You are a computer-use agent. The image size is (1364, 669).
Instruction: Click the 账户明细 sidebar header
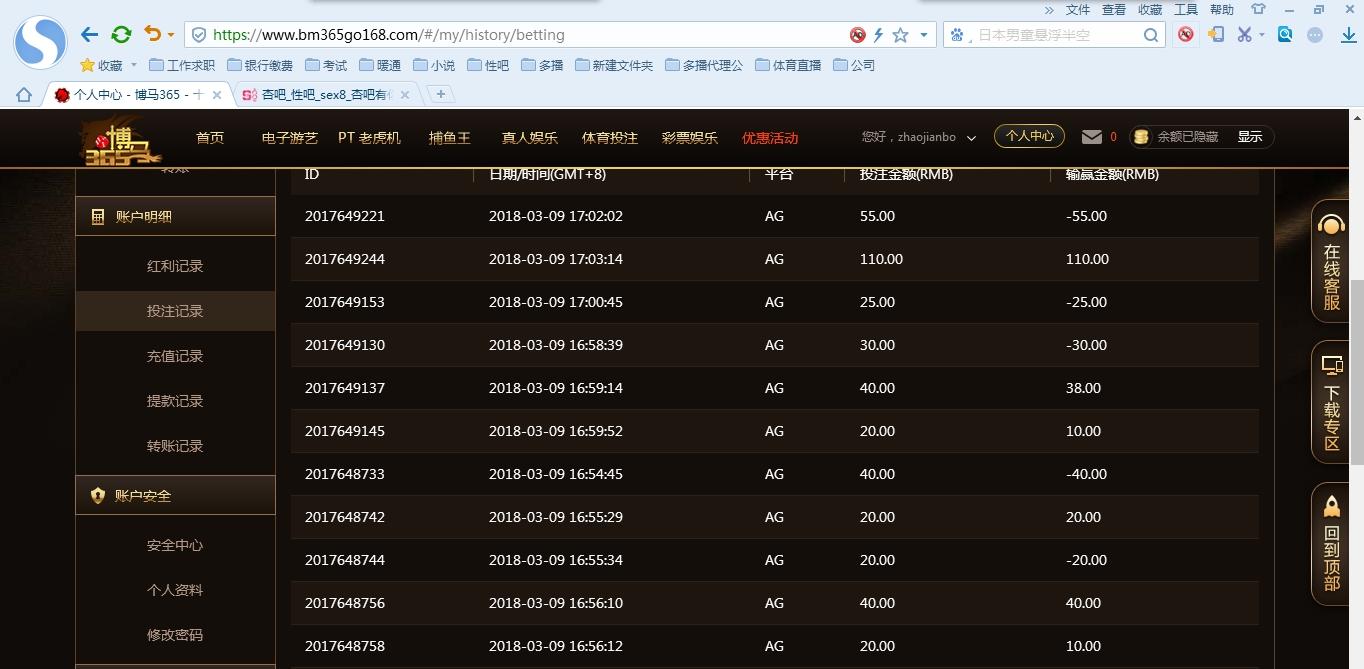pyautogui.click(x=175, y=216)
